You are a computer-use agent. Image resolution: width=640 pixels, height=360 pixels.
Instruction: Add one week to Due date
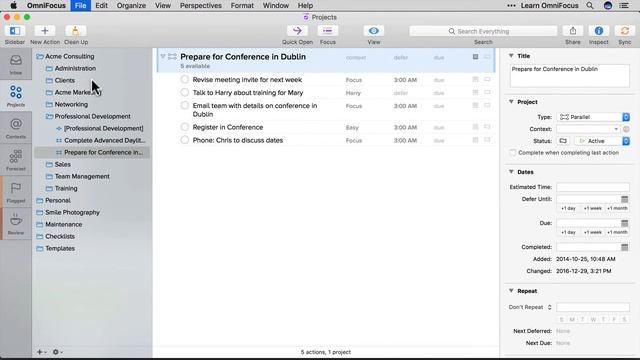(x=593, y=232)
